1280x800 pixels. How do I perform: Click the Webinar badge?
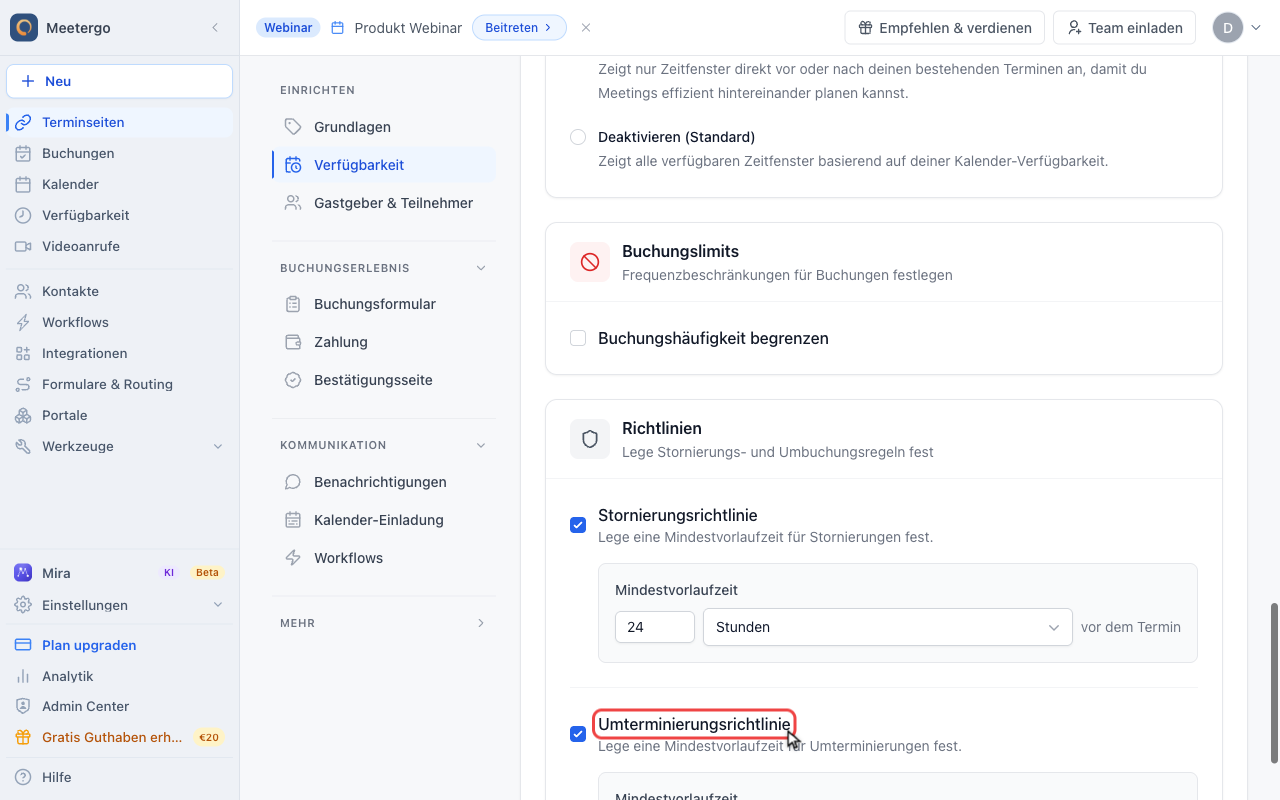288,28
